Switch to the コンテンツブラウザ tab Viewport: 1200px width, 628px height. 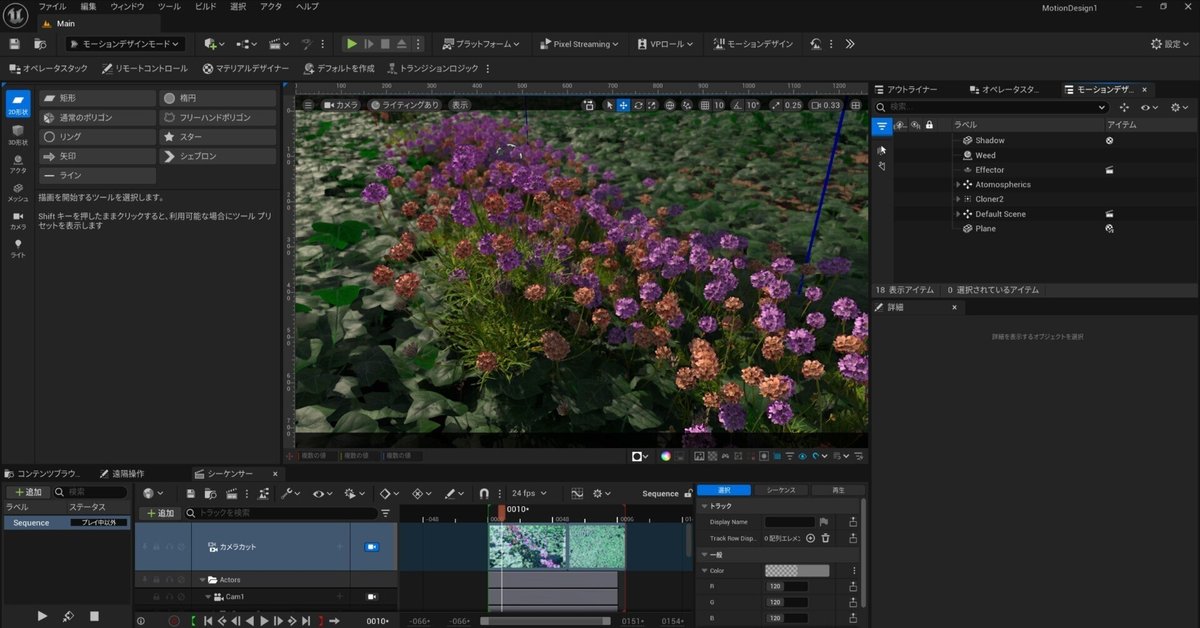(x=42, y=473)
